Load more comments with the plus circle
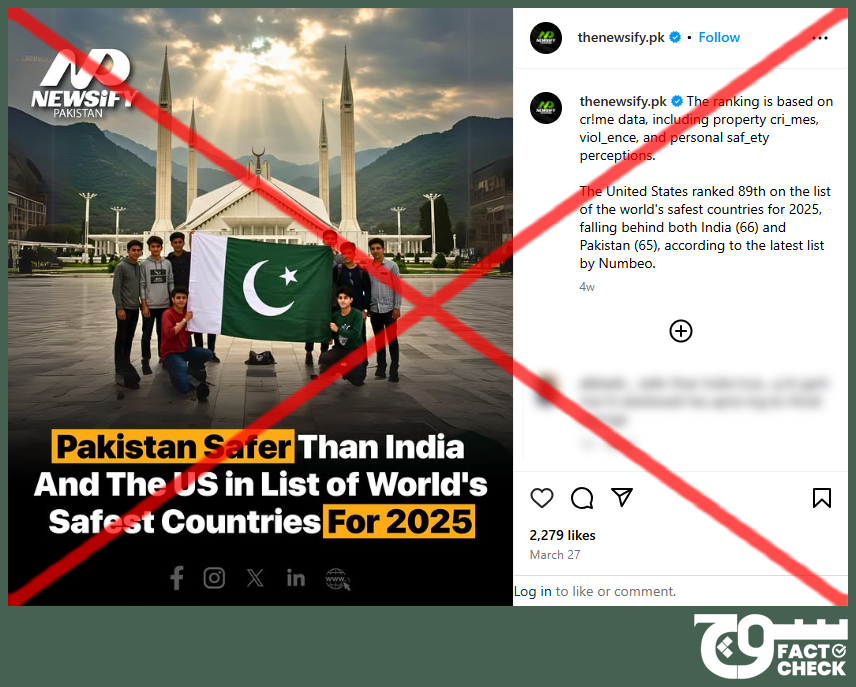856x687 pixels. tap(681, 331)
